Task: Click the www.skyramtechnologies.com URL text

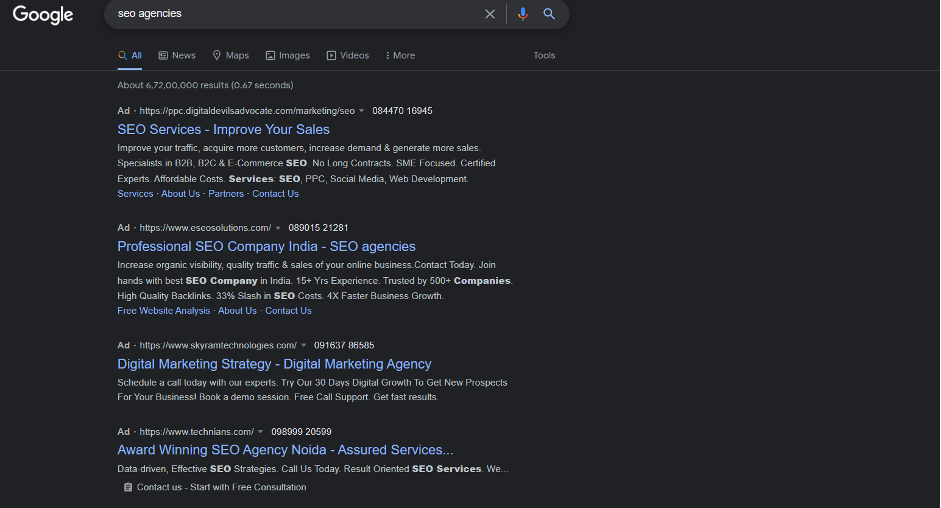Action: click(x=218, y=345)
